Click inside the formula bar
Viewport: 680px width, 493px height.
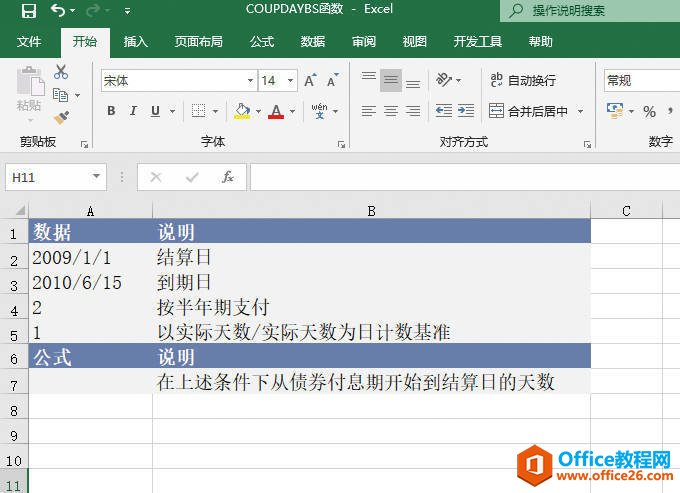(465, 177)
